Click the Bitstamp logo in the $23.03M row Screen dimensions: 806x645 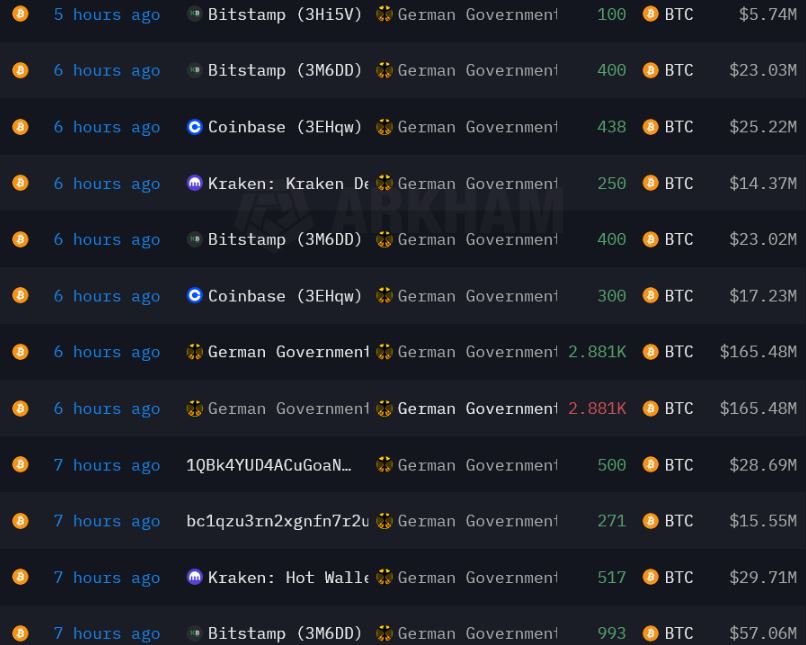click(194, 70)
